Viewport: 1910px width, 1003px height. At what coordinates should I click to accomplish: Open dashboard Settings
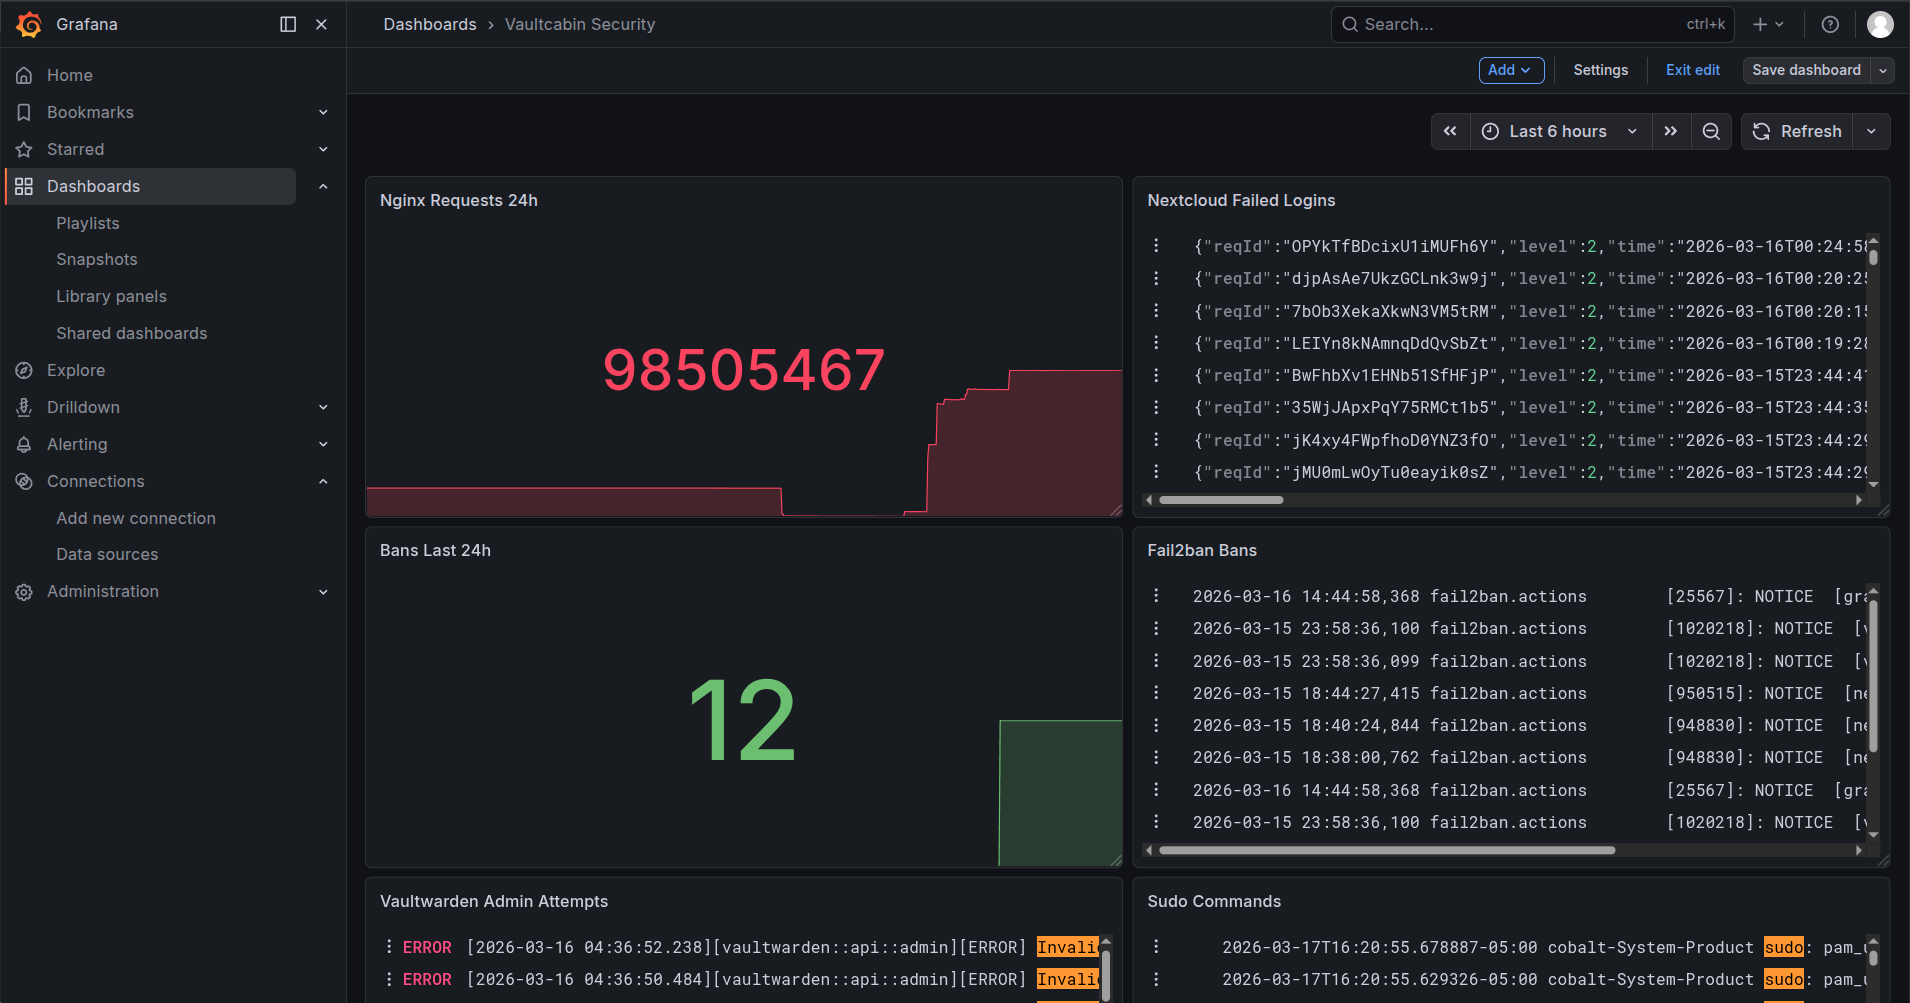pos(1600,70)
